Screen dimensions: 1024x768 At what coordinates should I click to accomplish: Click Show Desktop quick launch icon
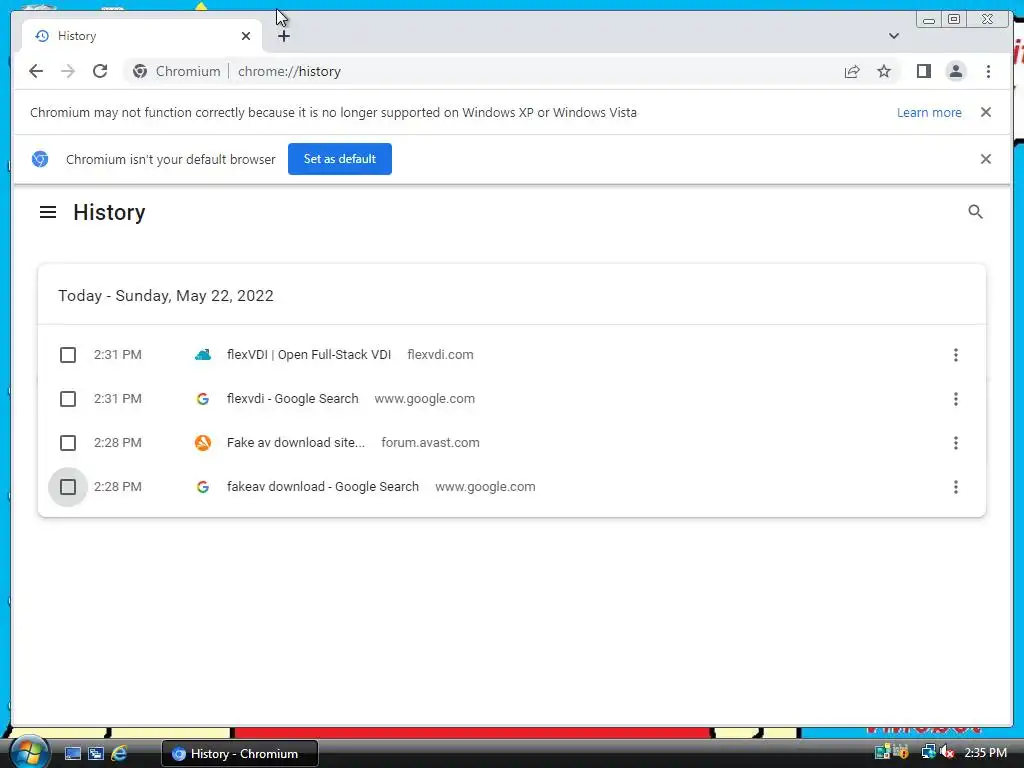click(72, 754)
